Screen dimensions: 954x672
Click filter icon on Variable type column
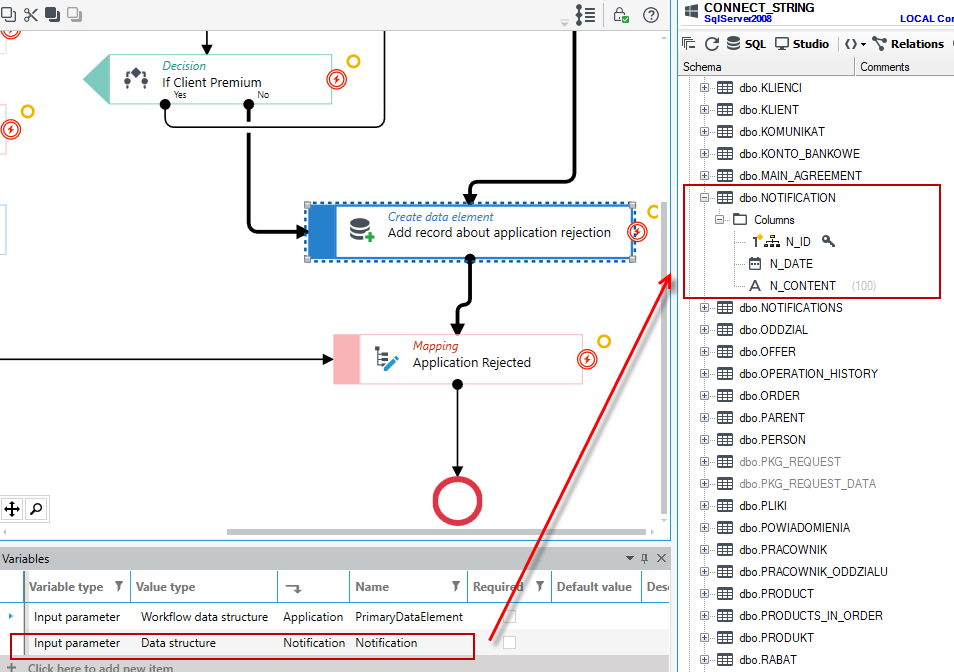tap(119, 586)
